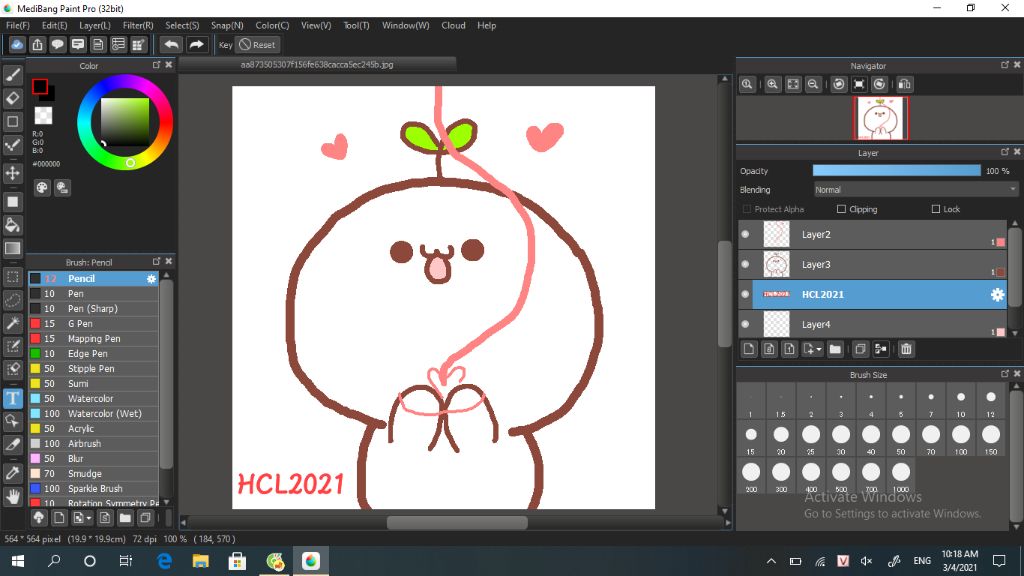Click the foreground color swatch
Image resolution: width=1024 pixels, height=576 pixels.
(40, 86)
